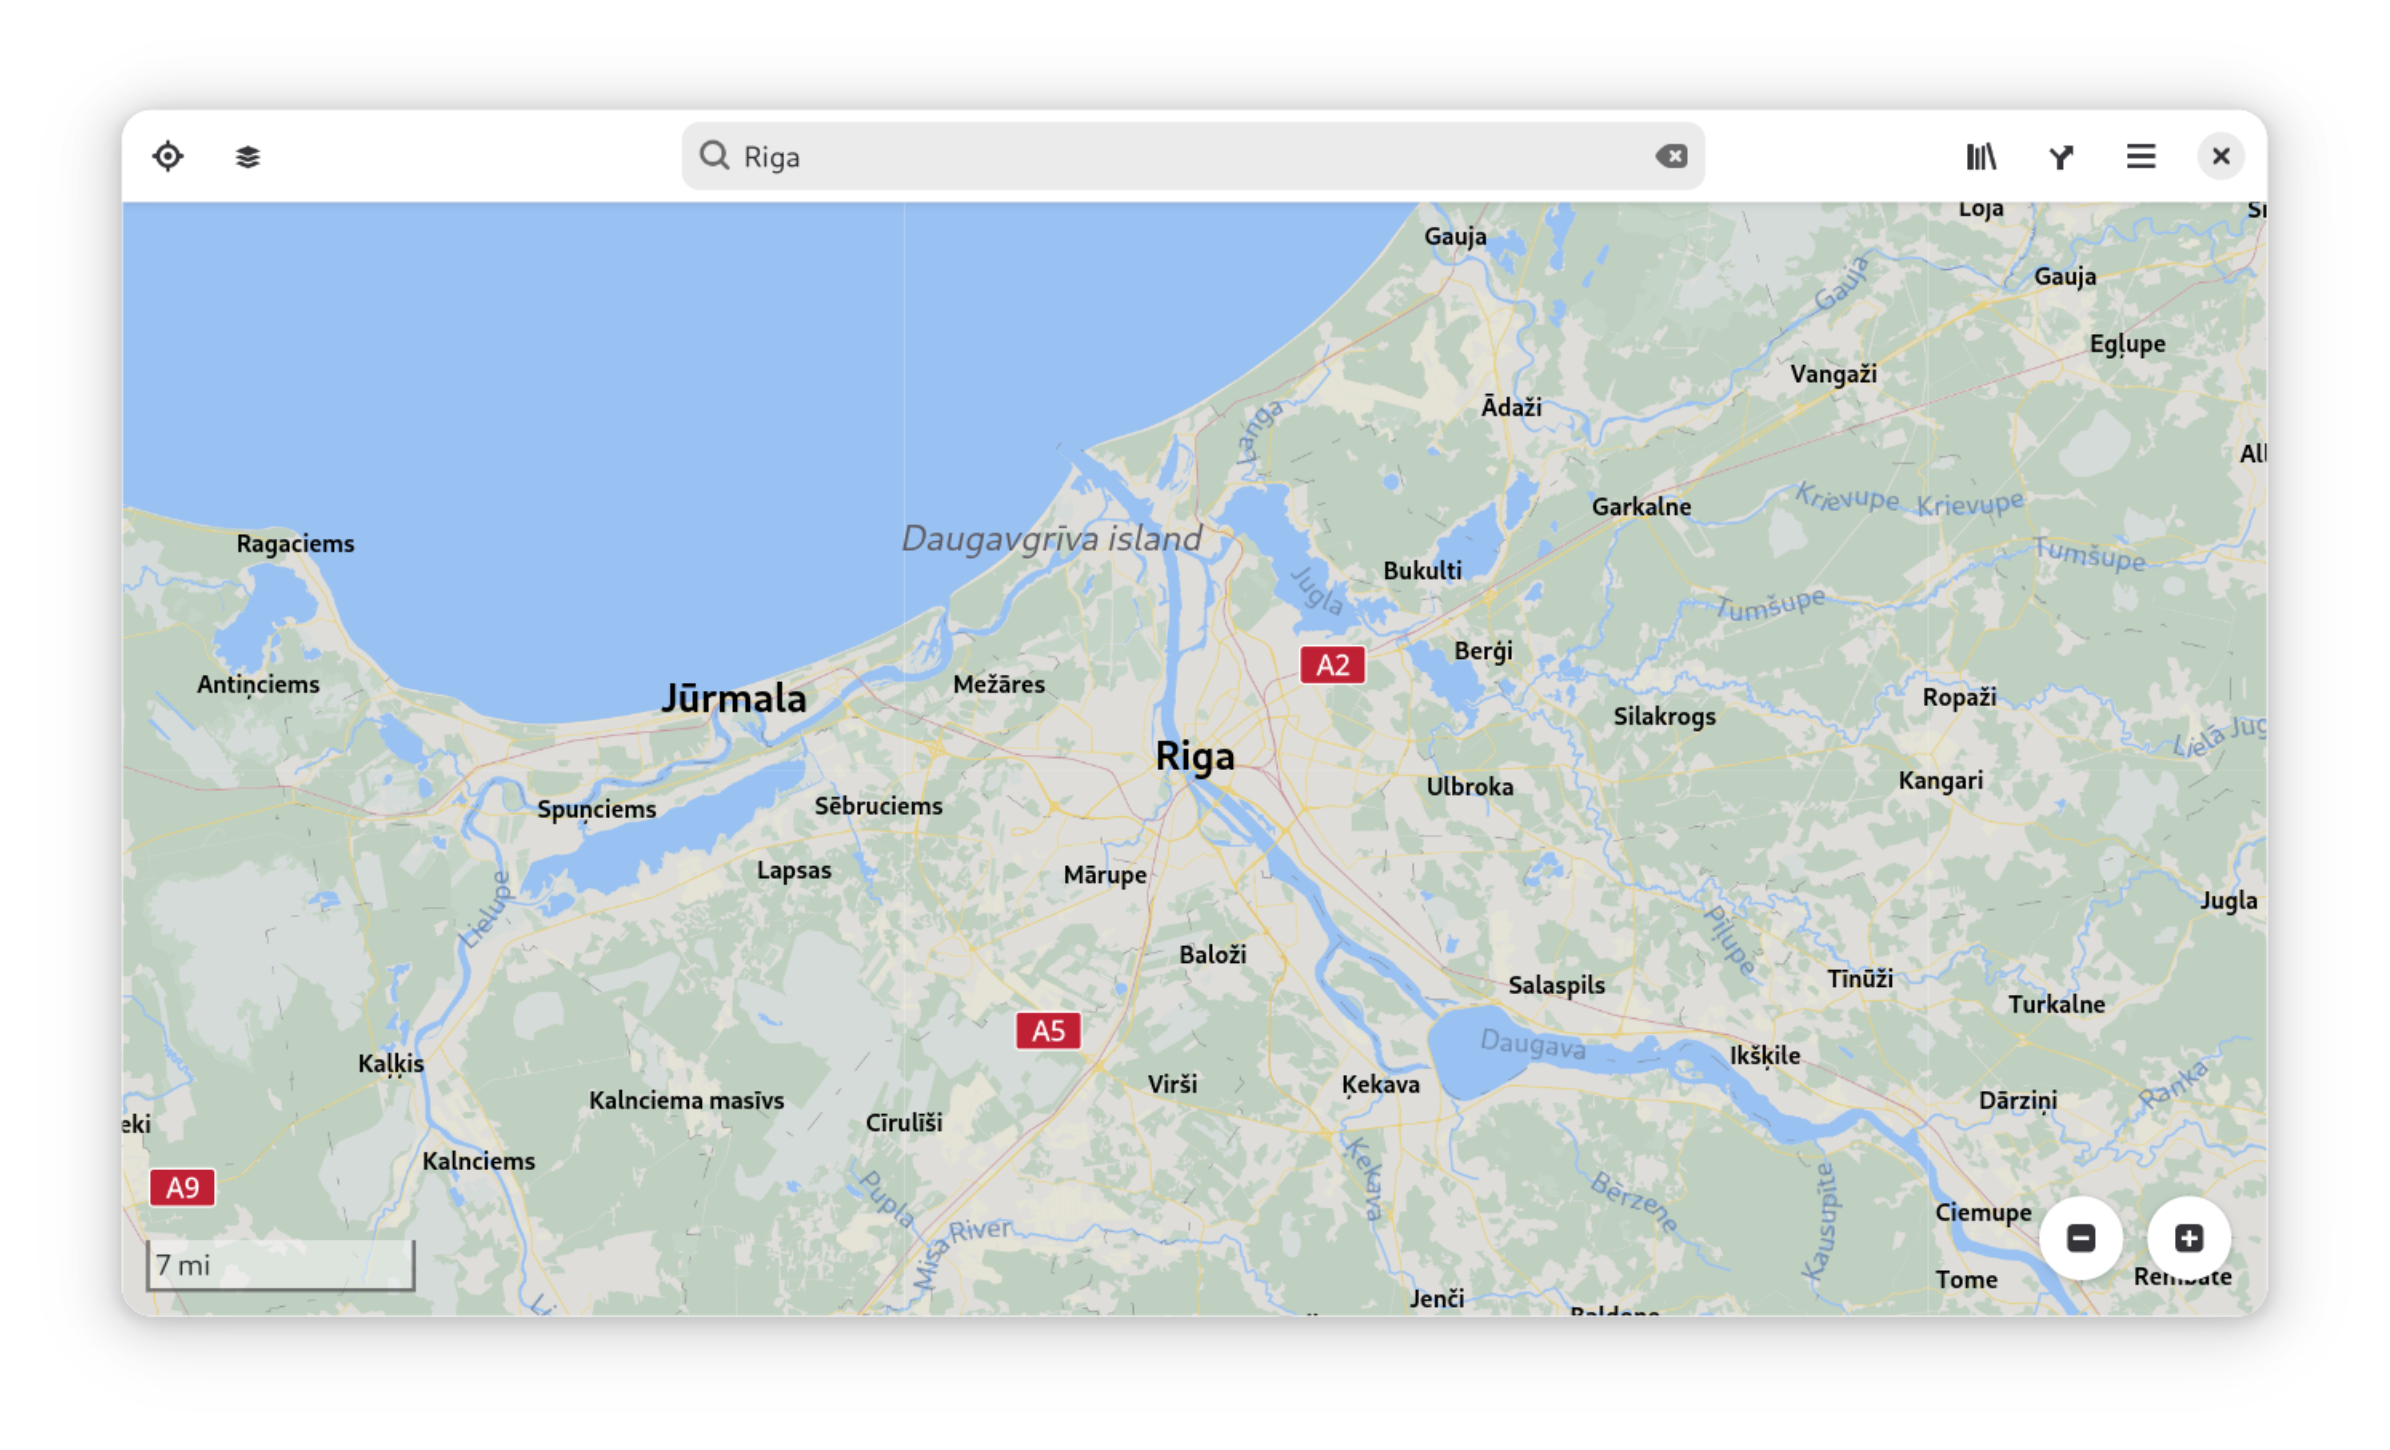Open the map layers menu
The image size is (2390, 1450).
(247, 157)
